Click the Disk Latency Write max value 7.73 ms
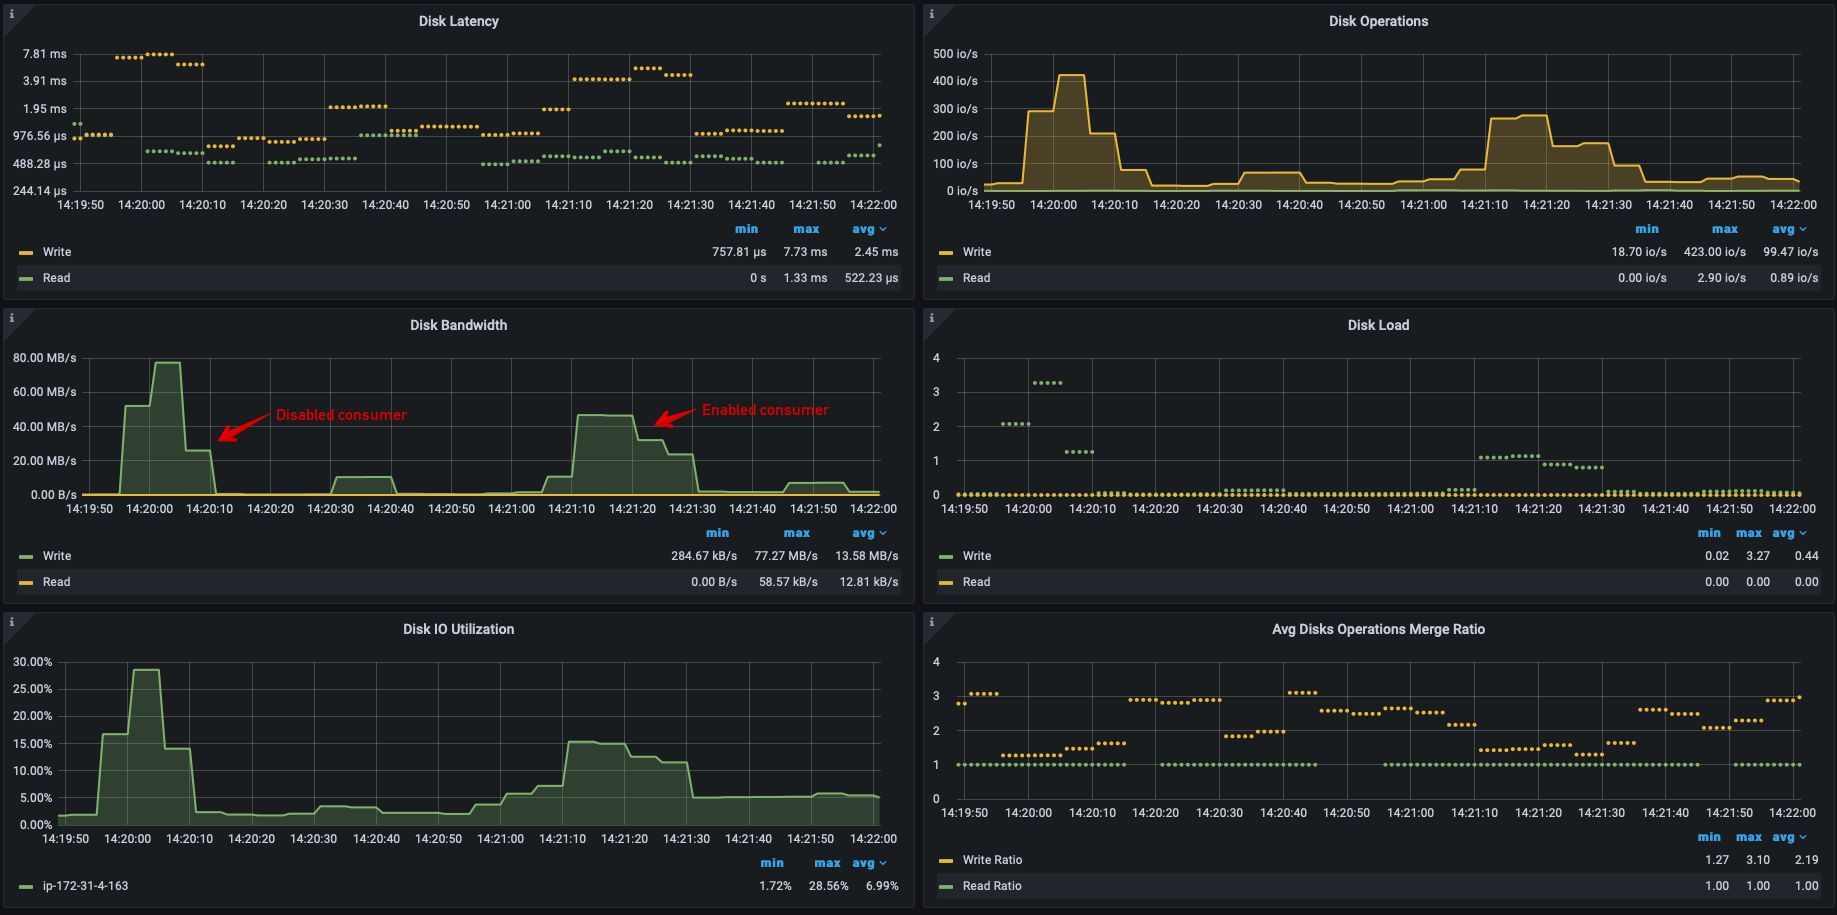The width and height of the screenshot is (1837, 915). (805, 252)
